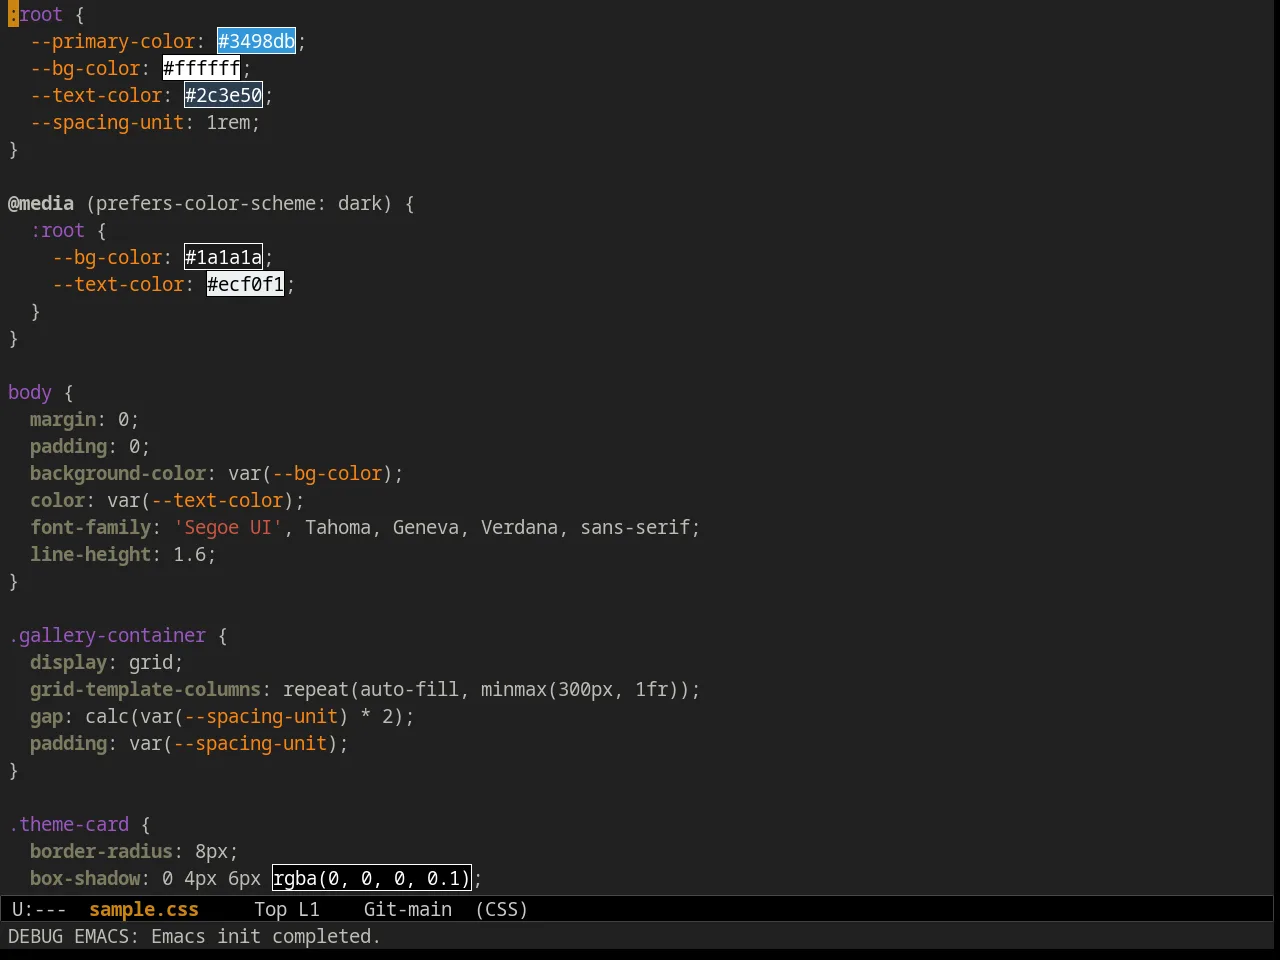Click --spacing-unit in the padding declaration
Image resolution: width=1280 pixels, height=960 pixels.
tap(250, 743)
